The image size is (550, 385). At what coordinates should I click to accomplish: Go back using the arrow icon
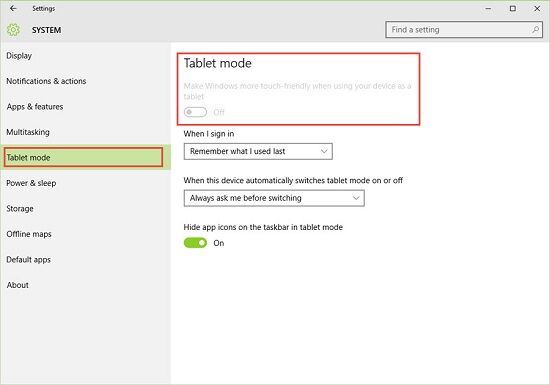click(13, 8)
